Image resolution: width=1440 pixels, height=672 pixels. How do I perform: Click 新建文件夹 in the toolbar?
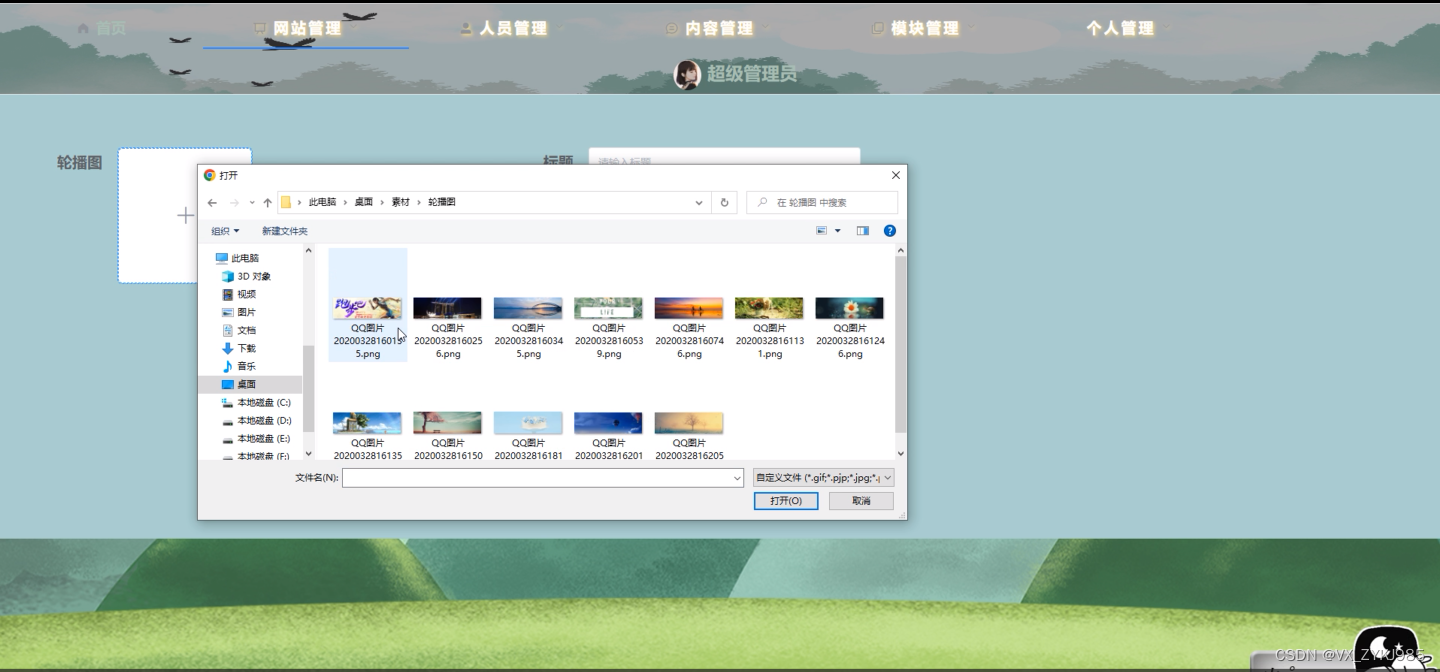[285, 231]
